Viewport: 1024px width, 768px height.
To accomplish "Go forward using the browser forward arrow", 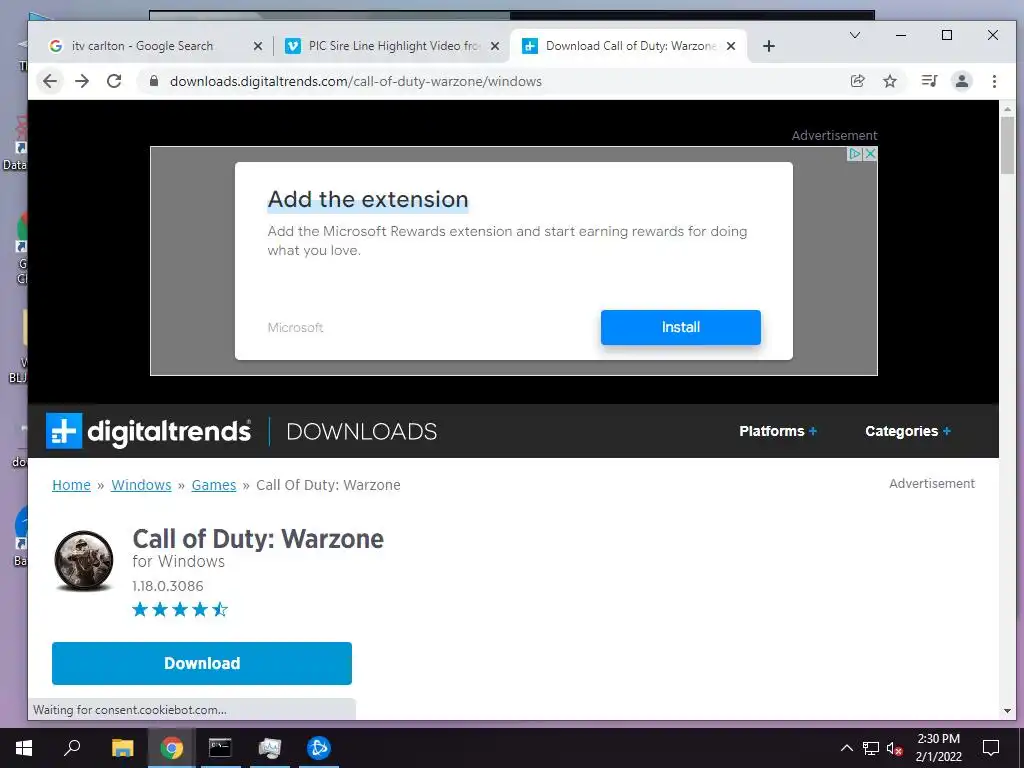I will click(82, 81).
